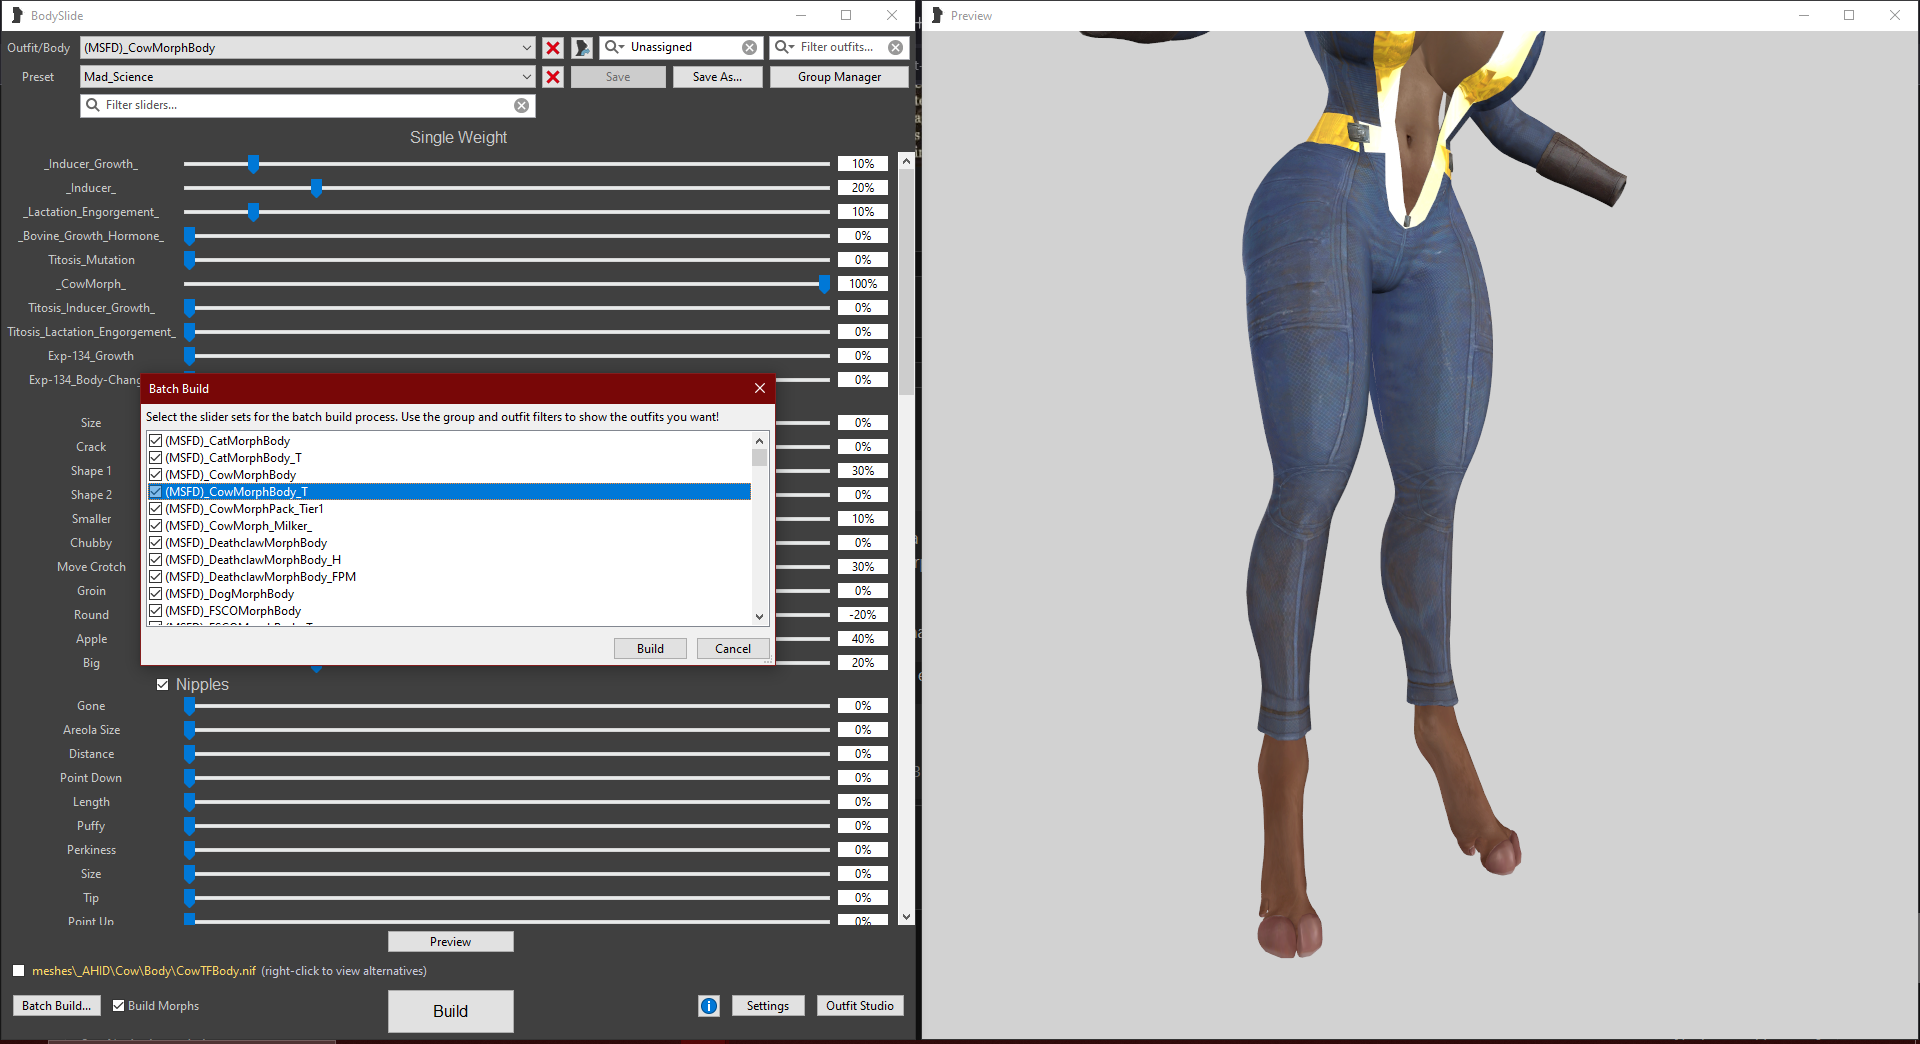Open the outfit filter search icon
The image size is (1920, 1044).
coord(784,47)
